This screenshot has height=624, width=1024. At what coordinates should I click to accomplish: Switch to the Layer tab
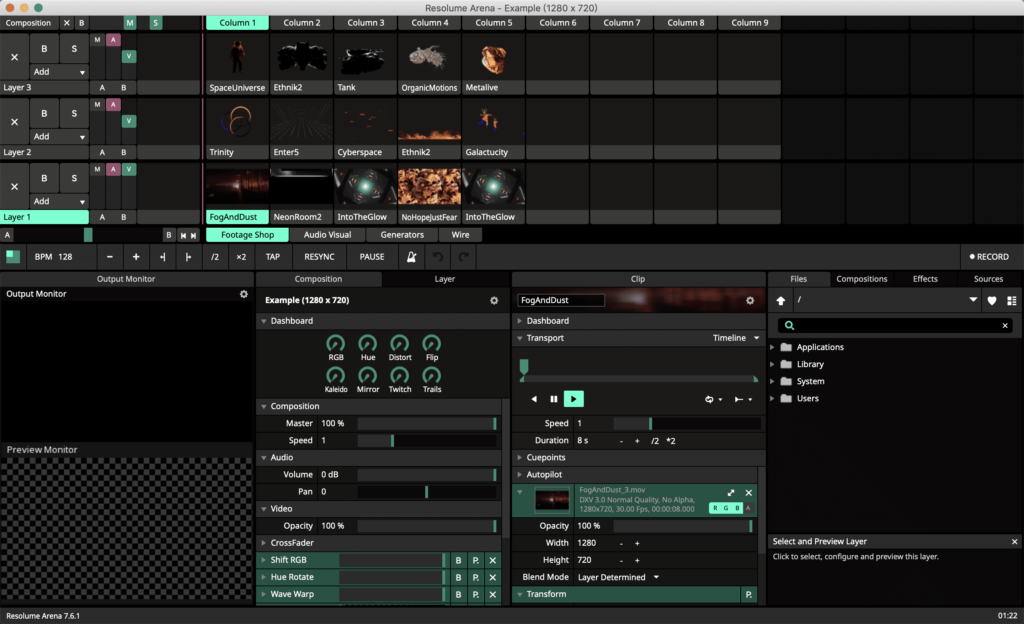click(x=445, y=279)
